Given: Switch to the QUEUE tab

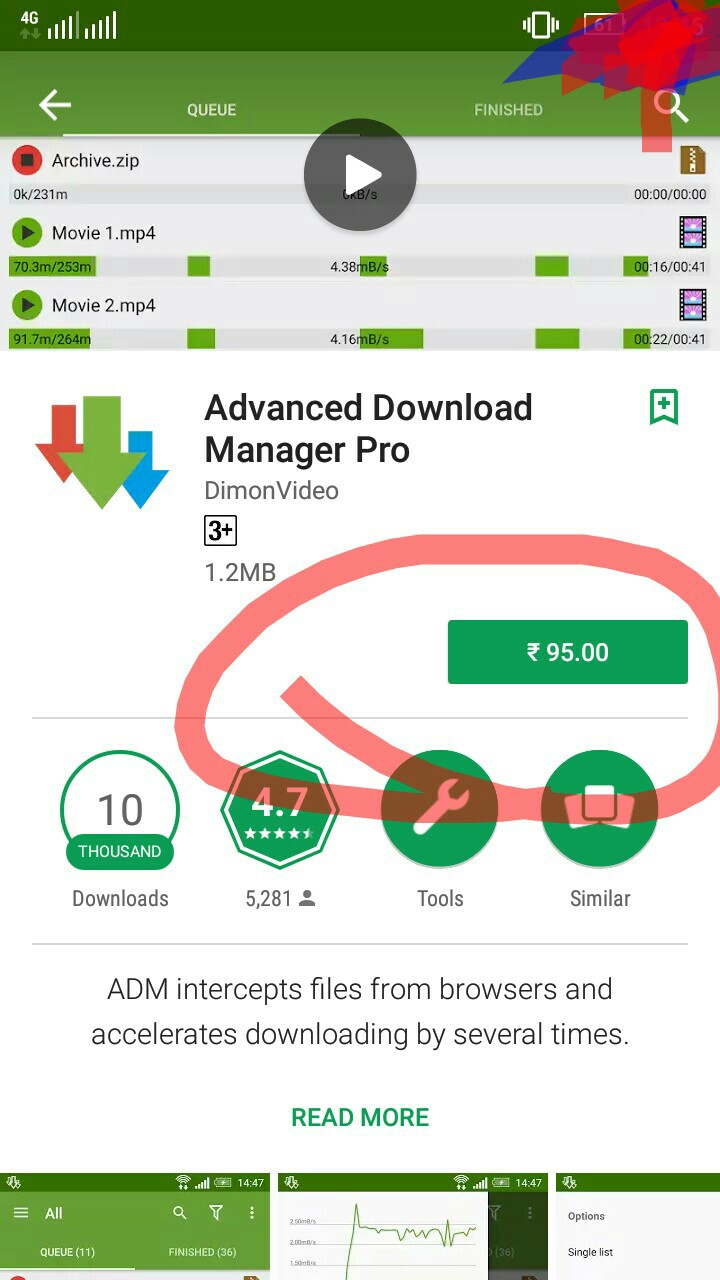Looking at the screenshot, I should (212, 110).
